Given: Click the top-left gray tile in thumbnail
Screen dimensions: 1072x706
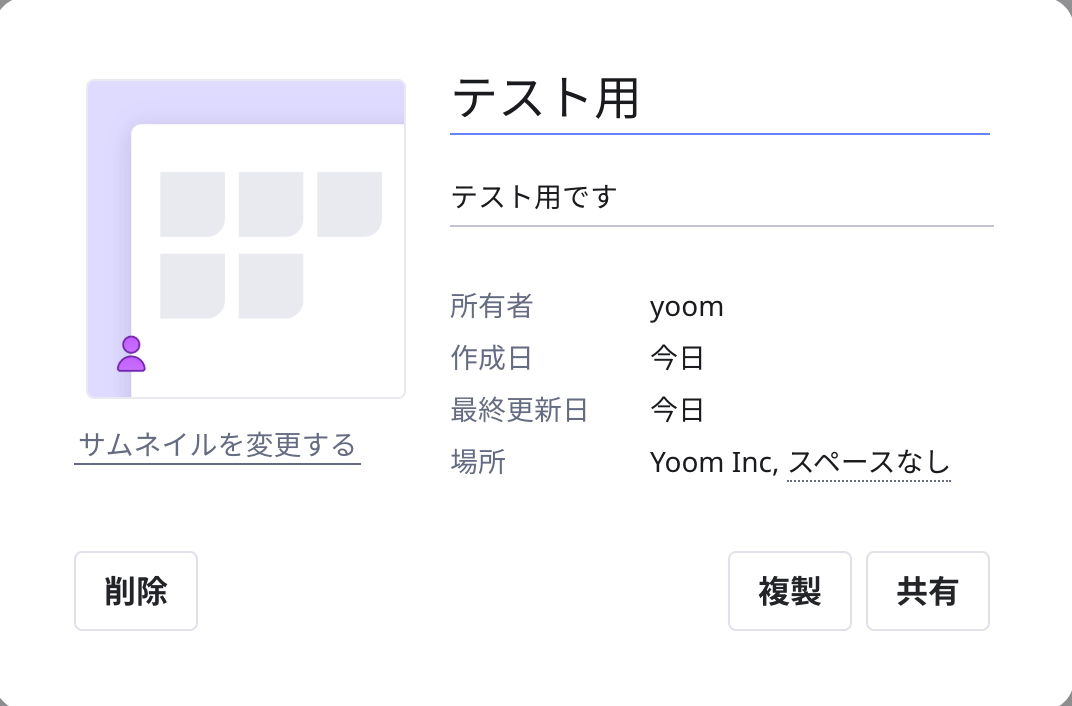Looking at the screenshot, I should pos(192,204).
